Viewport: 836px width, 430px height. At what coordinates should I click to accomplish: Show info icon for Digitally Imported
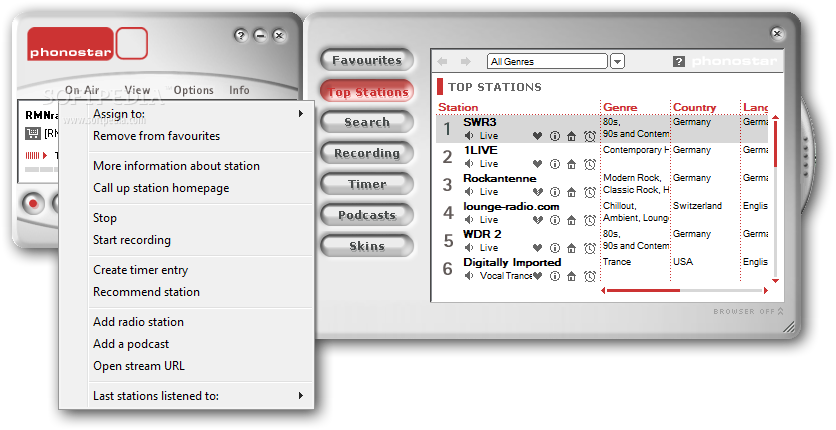(554, 276)
